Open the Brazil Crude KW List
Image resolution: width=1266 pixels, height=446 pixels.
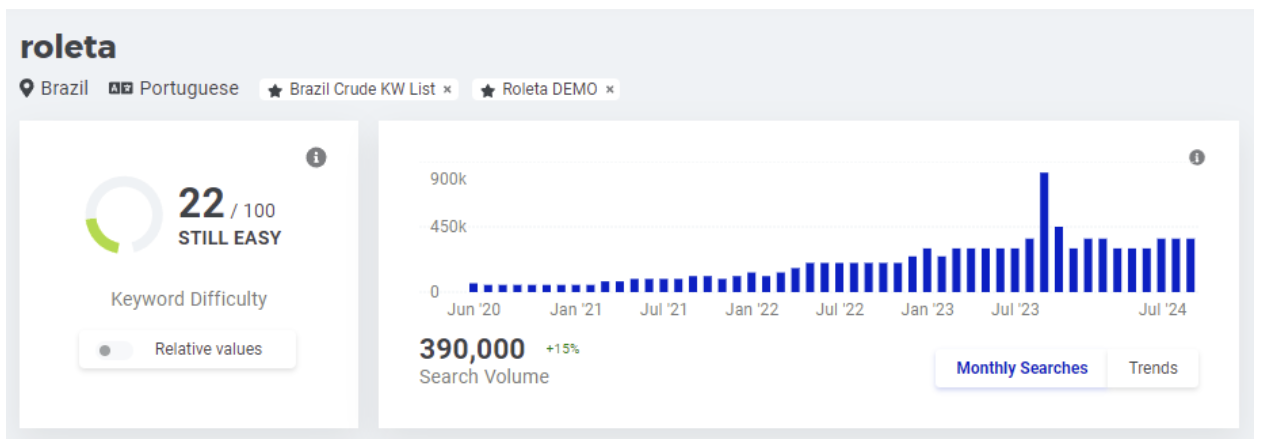point(362,89)
